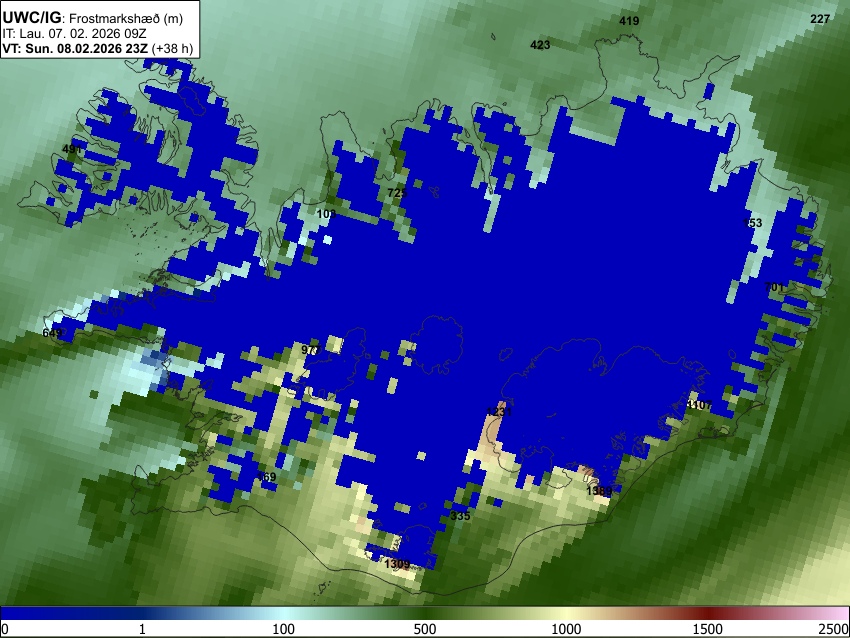Click the 'UWC/IG: Frostmarkshæð (m)' title text
Screen dimensions: 850x638
pyautogui.click(x=93, y=18)
